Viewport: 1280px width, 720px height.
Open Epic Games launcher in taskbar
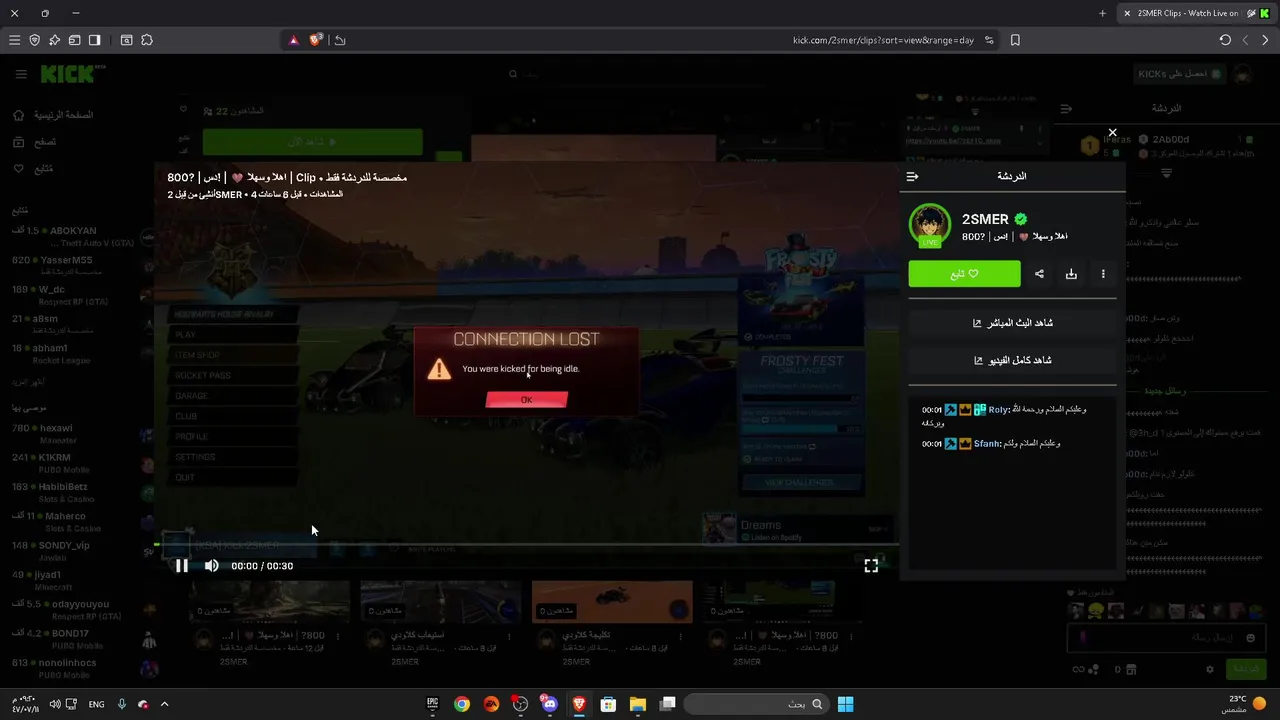433,704
